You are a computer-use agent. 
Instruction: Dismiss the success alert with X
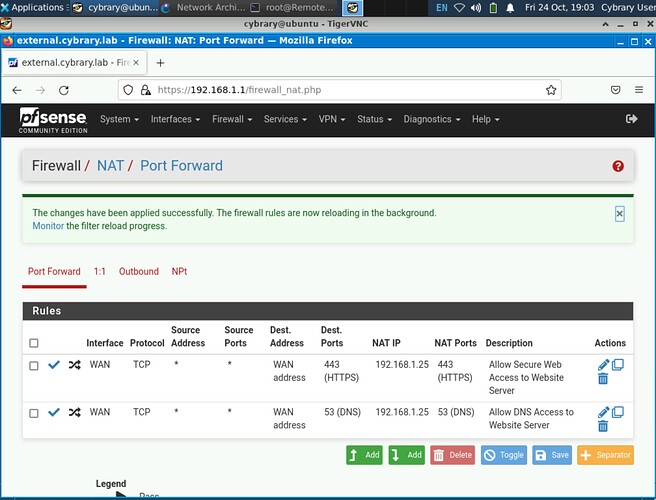(619, 213)
